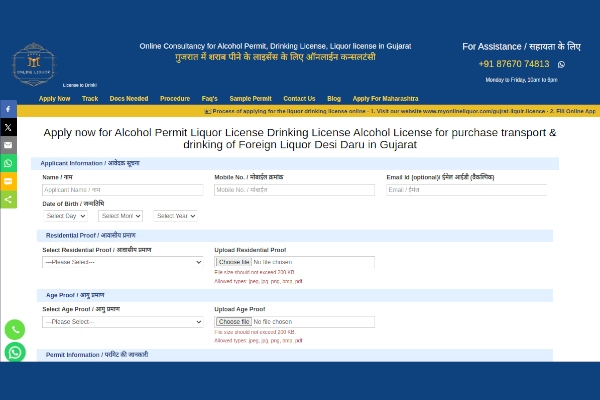Image resolution: width=600 pixels, height=400 pixels.
Task: Go to the Docs Needed menu item
Action: click(129, 99)
